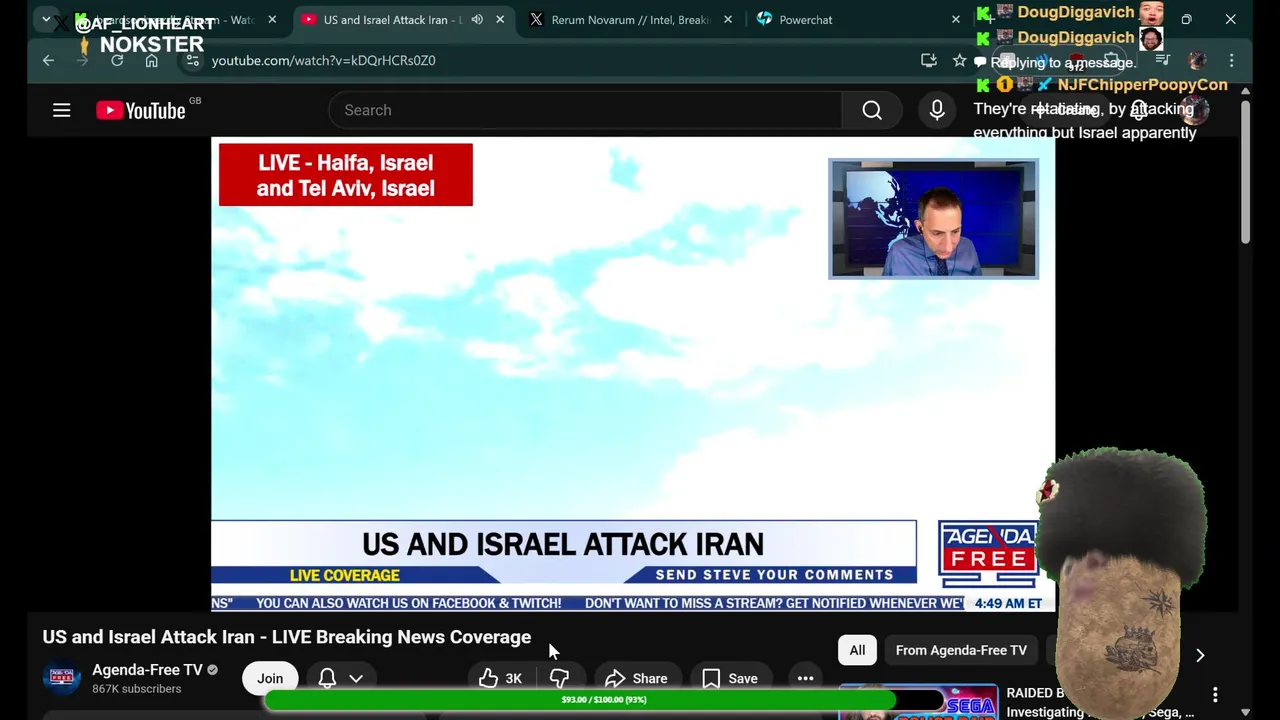Open notification bell options dropdown
Viewport: 1280px width, 720px height.
click(x=340, y=678)
